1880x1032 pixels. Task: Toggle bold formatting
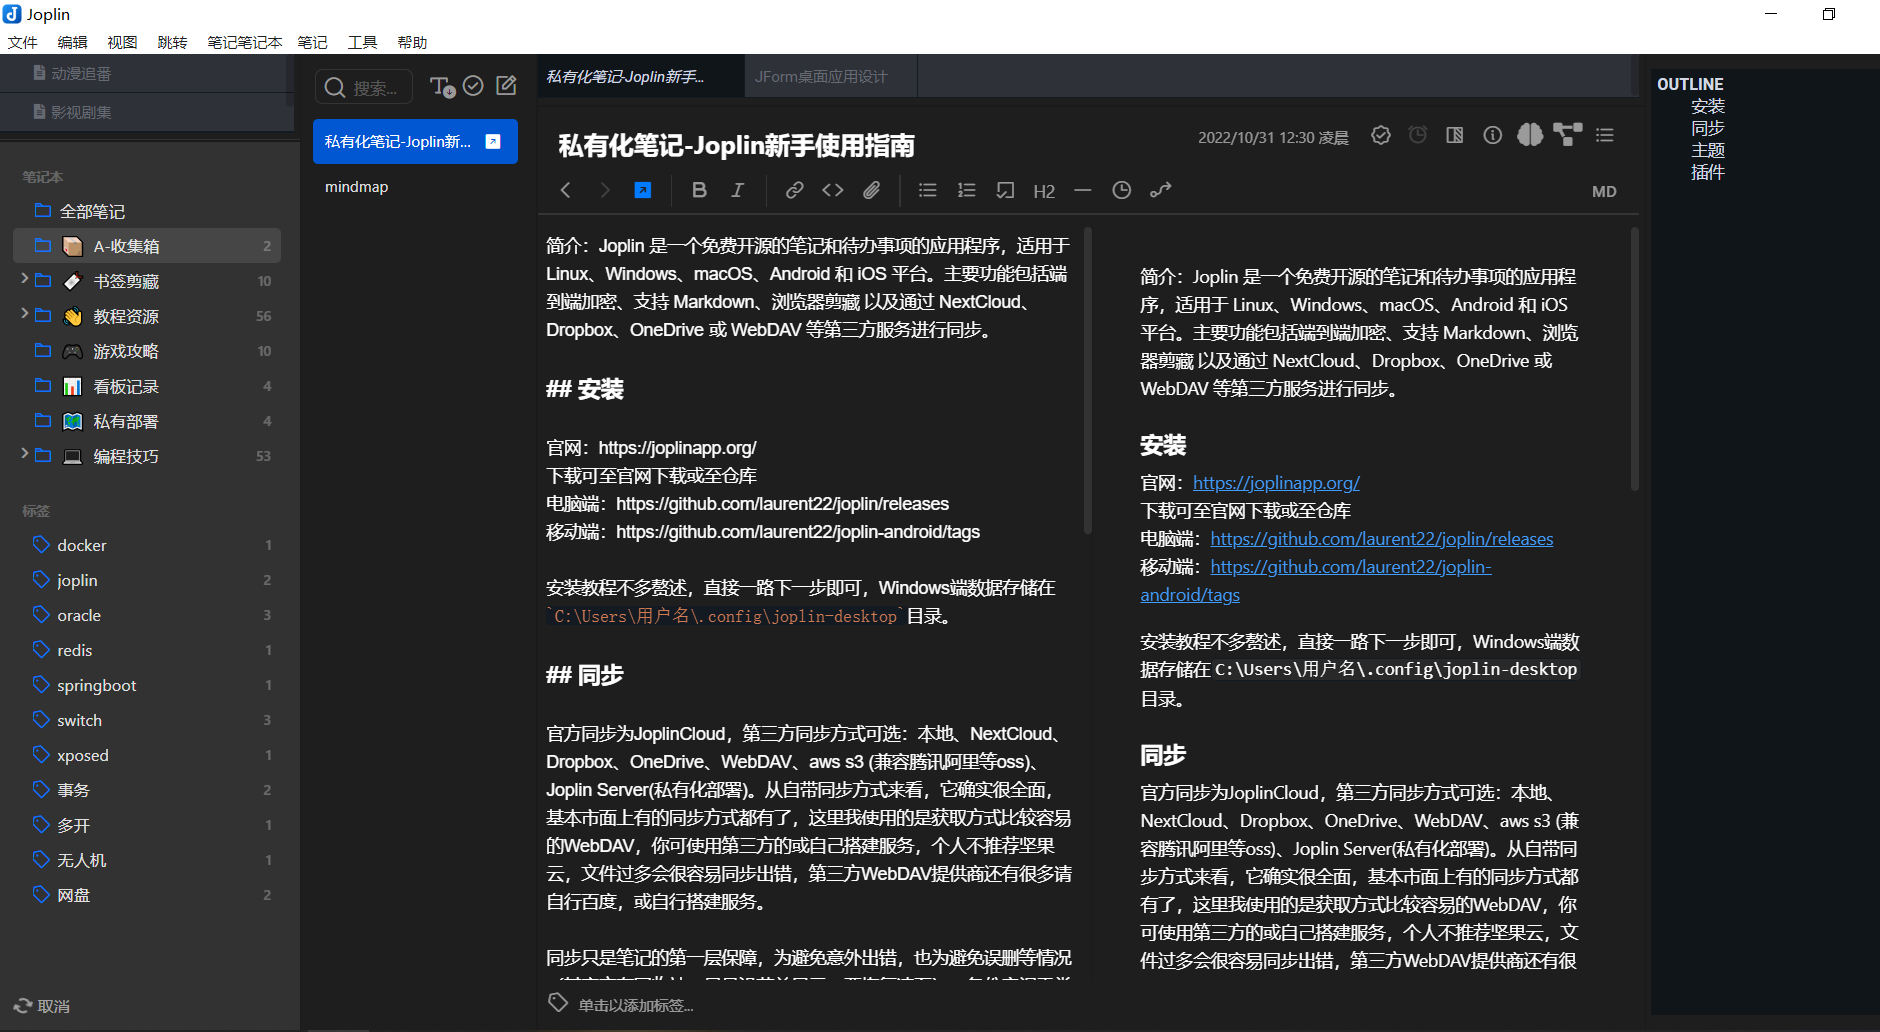pyautogui.click(x=699, y=190)
